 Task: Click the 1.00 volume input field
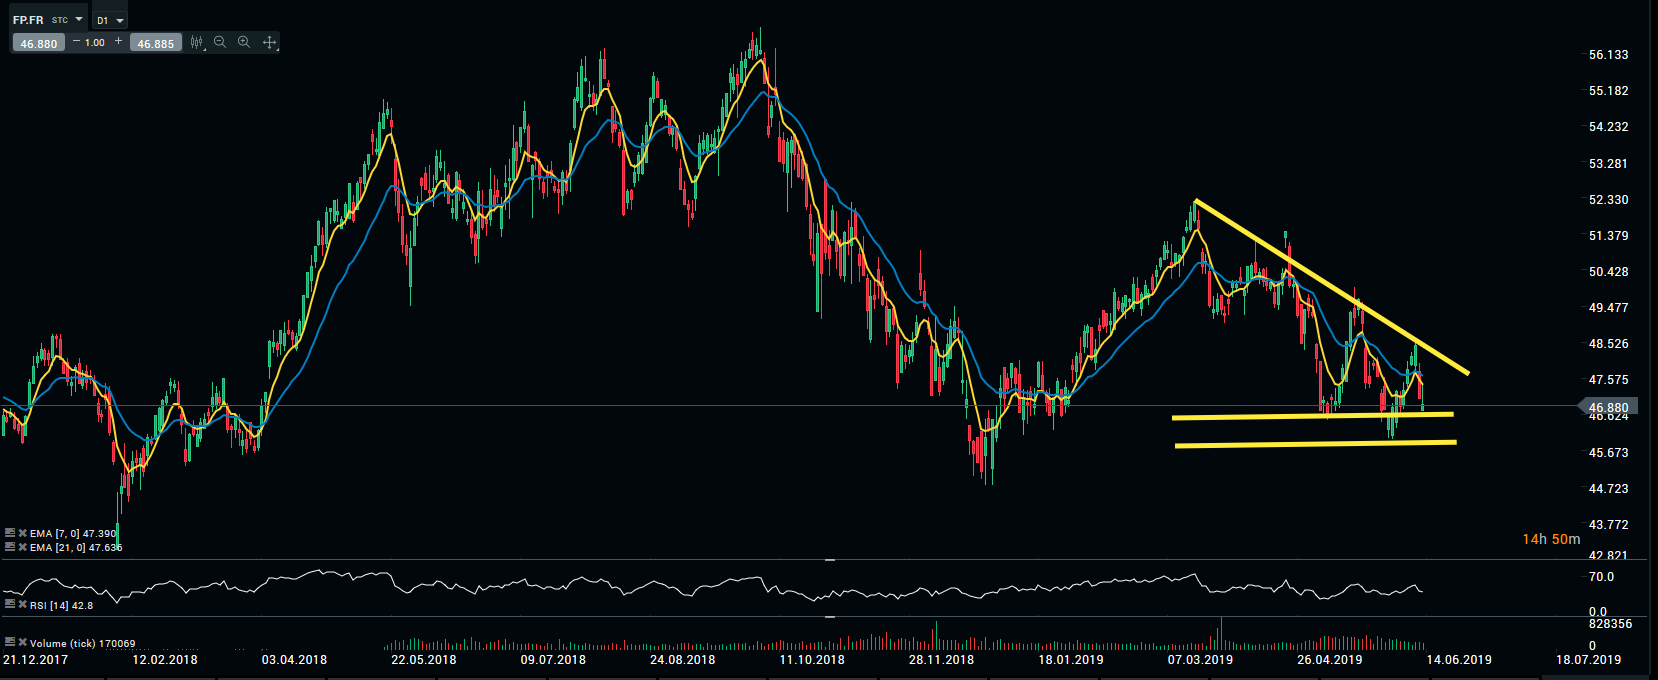95,42
